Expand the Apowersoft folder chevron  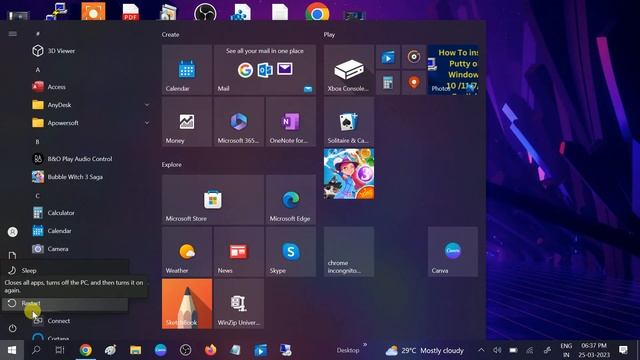(147, 123)
